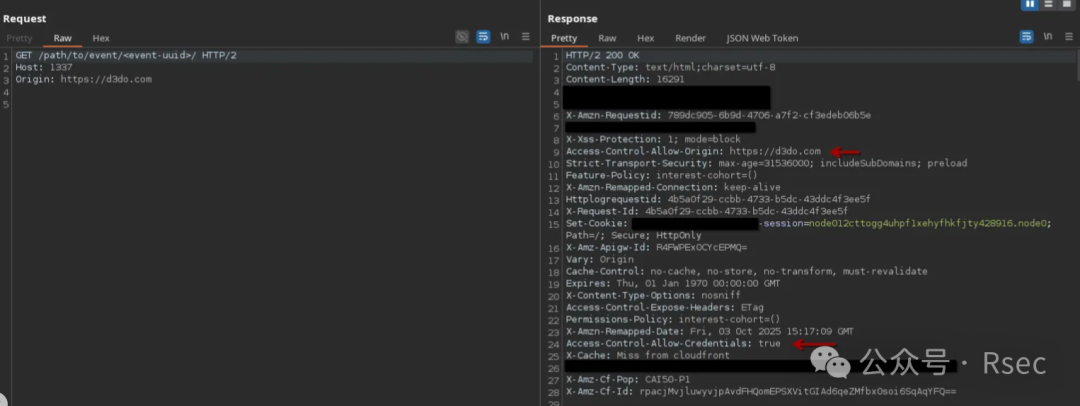Open the JSON Web Token tab
Viewport: 1080px width, 406px height.
point(762,38)
